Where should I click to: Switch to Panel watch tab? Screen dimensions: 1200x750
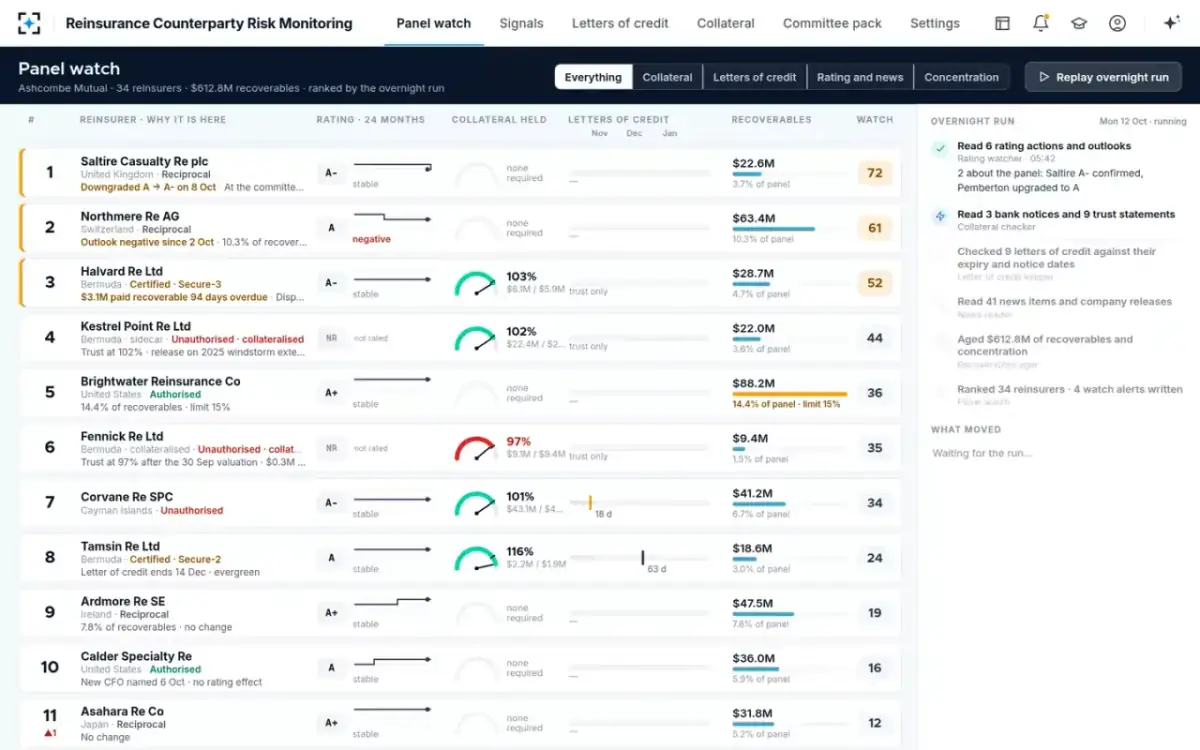click(x=433, y=23)
